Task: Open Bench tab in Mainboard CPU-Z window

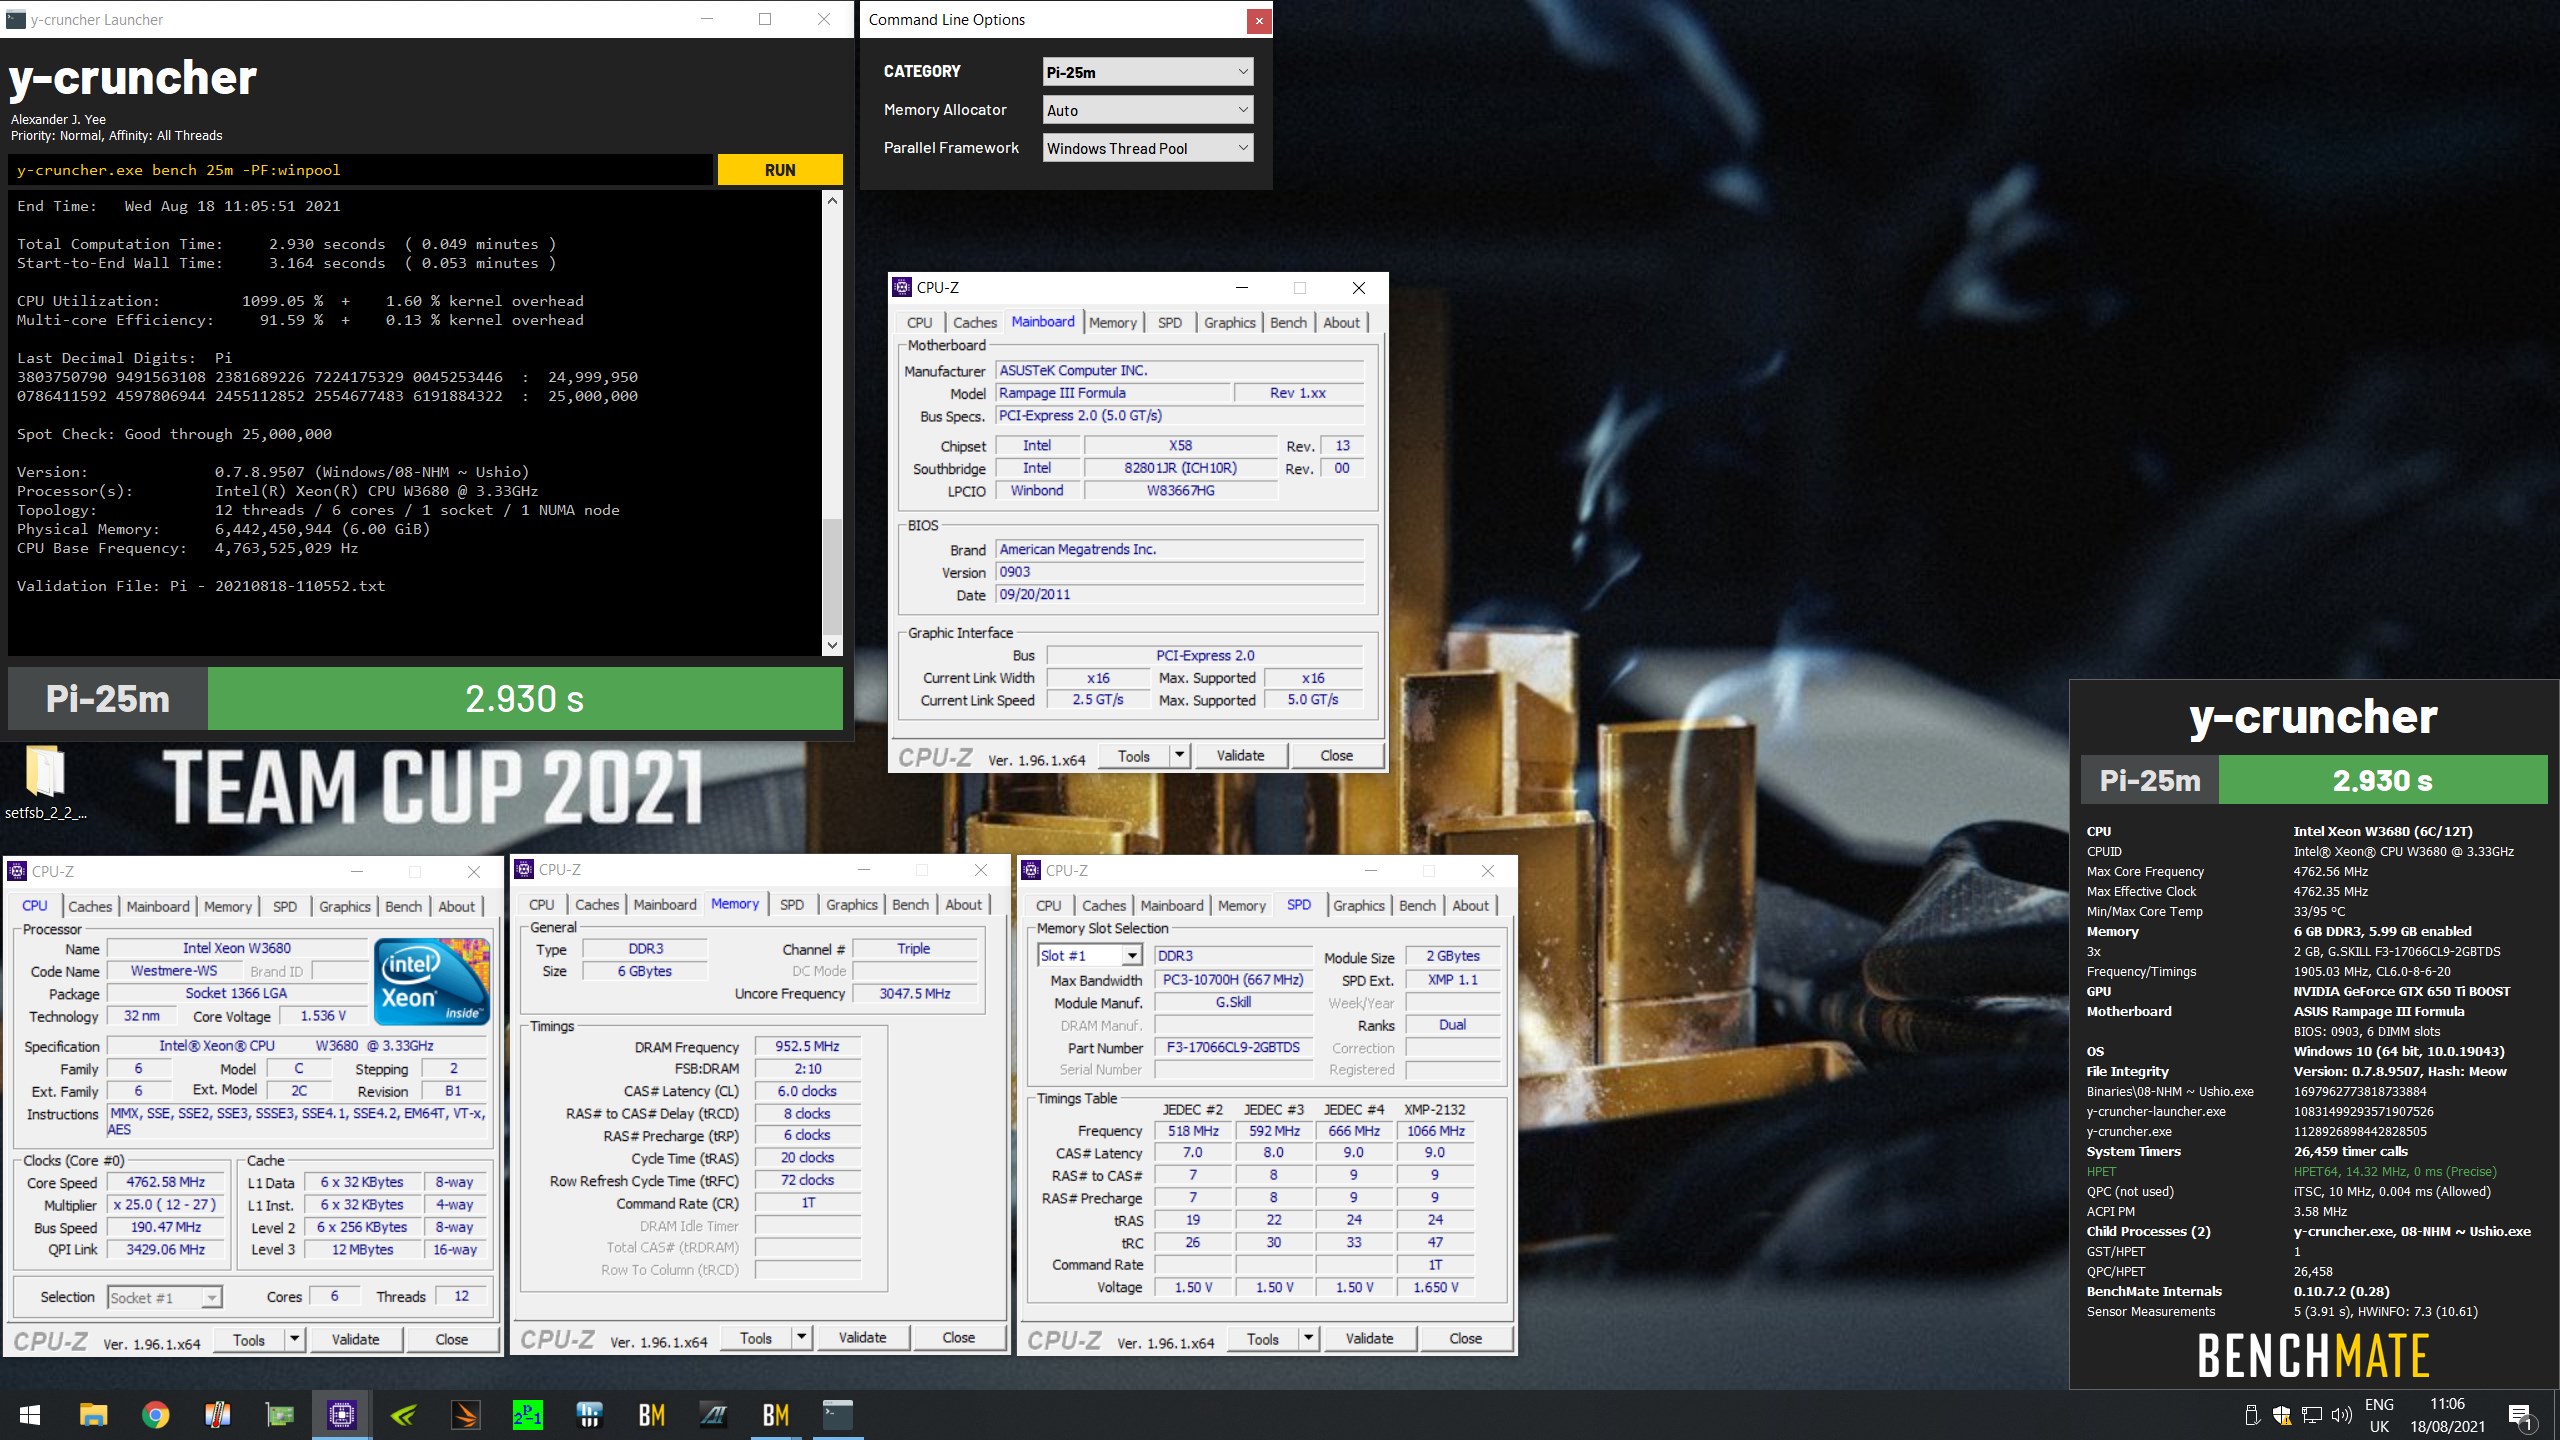Action: coord(1288,322)
